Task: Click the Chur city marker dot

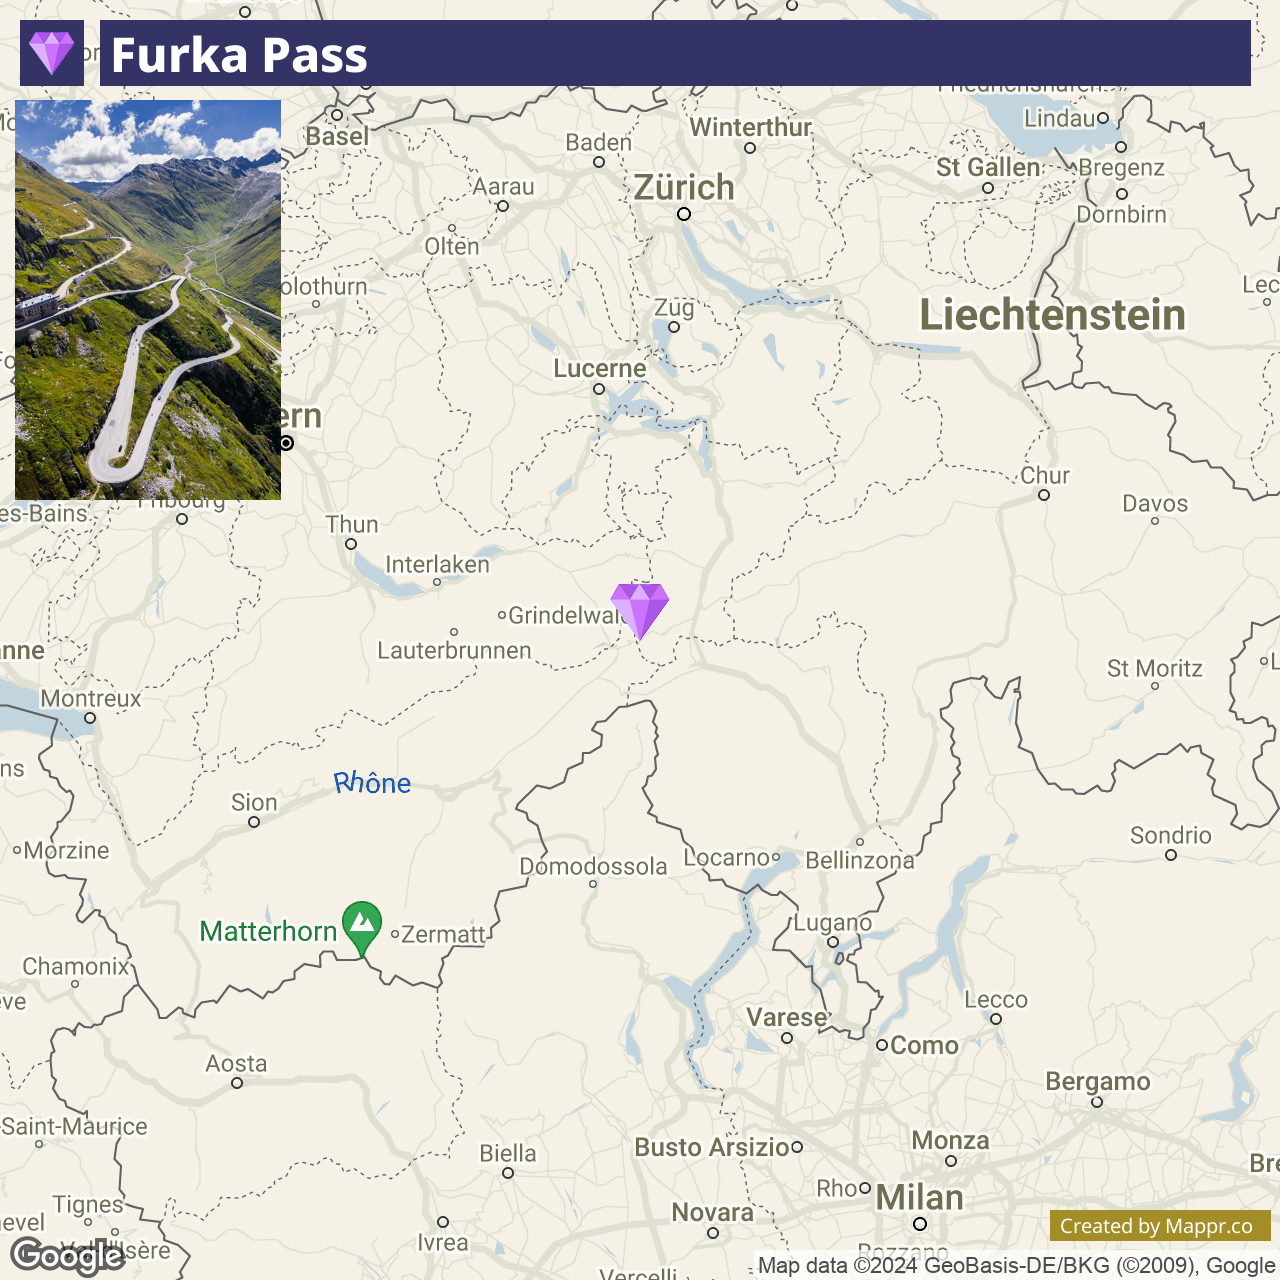Action: pos(1044,495)
